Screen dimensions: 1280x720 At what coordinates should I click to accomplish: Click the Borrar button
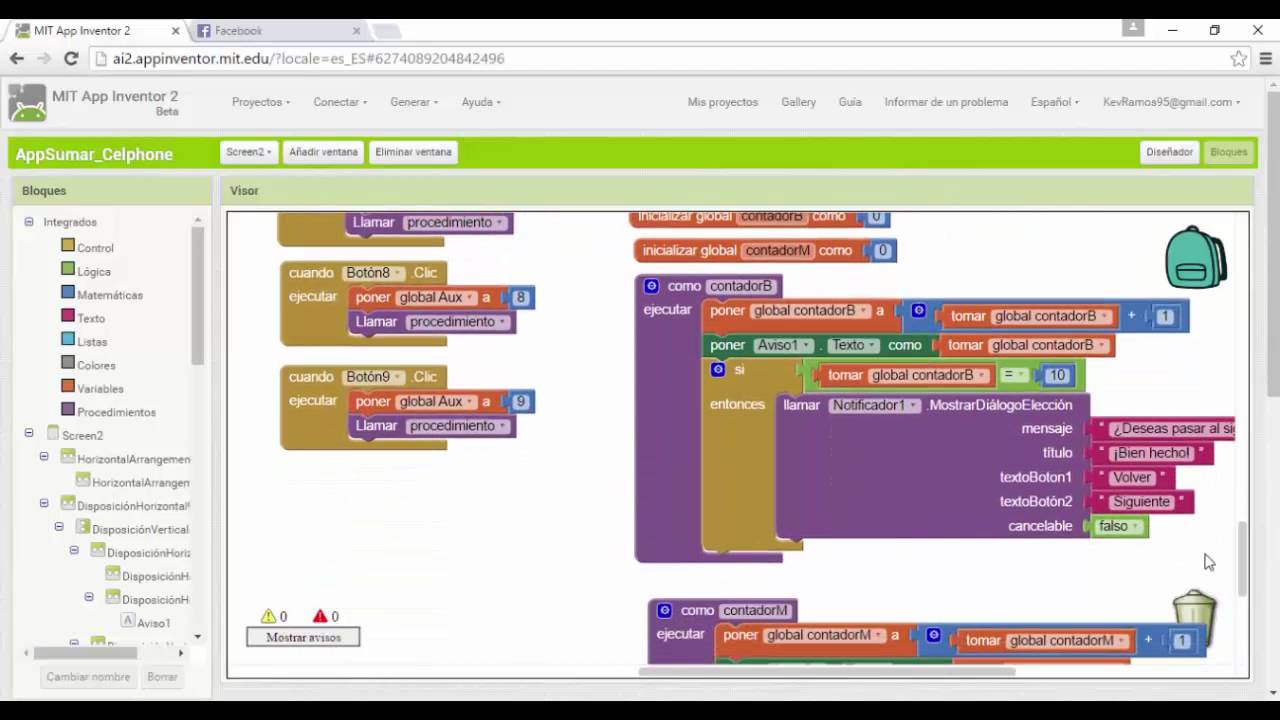coord(162,677)
